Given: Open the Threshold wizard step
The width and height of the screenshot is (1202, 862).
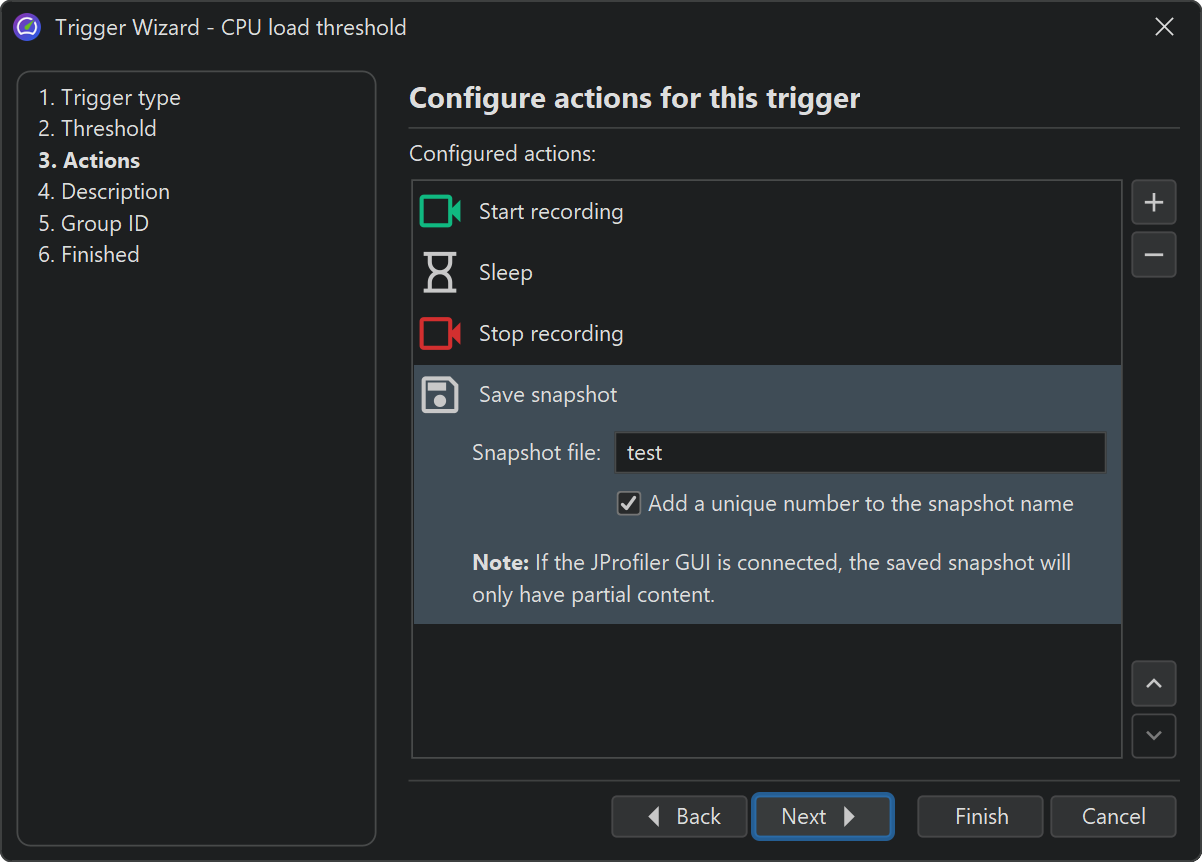Looking at the screenshot, I should 98,129.
